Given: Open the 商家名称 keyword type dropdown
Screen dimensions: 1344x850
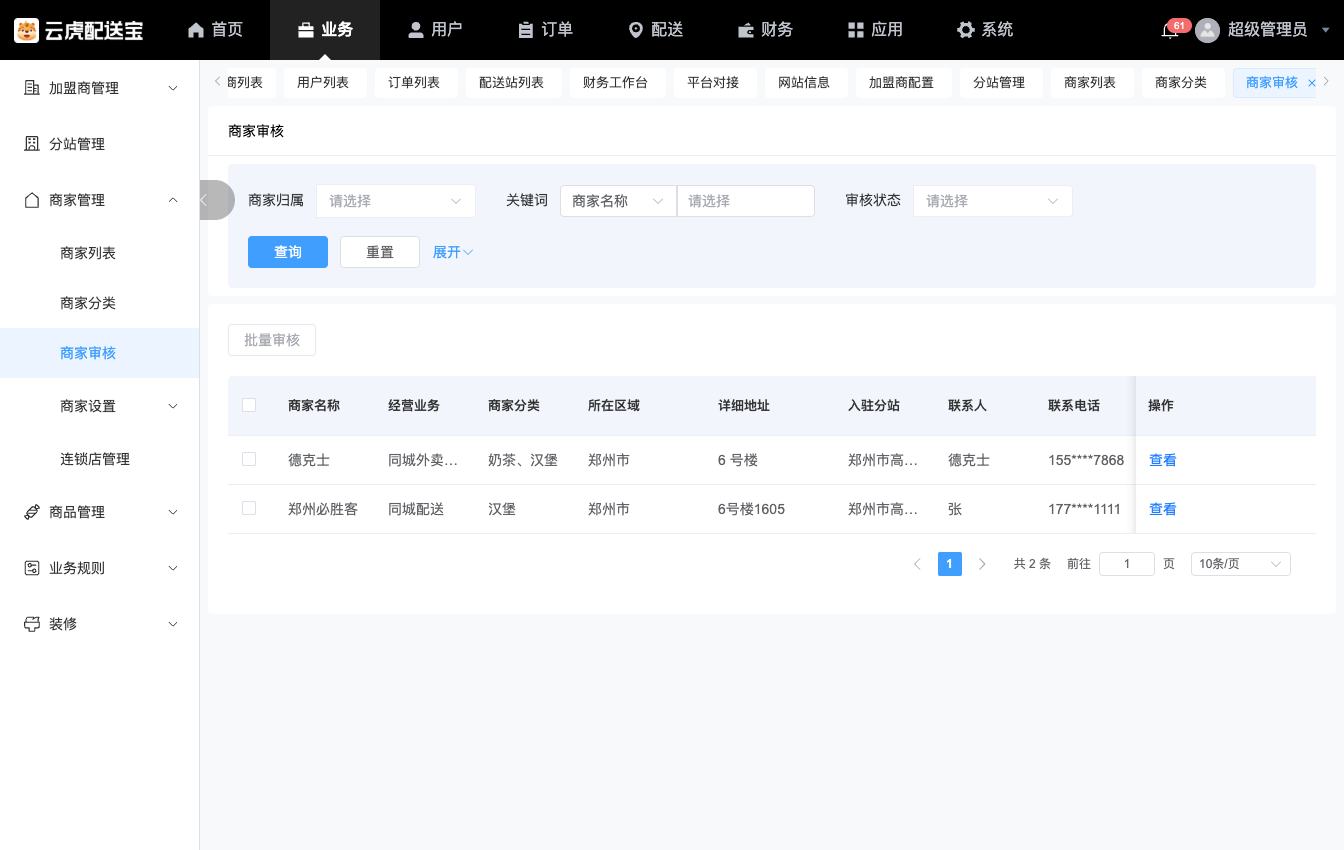Looking at the screenshot, I should [x=618, y=201].
